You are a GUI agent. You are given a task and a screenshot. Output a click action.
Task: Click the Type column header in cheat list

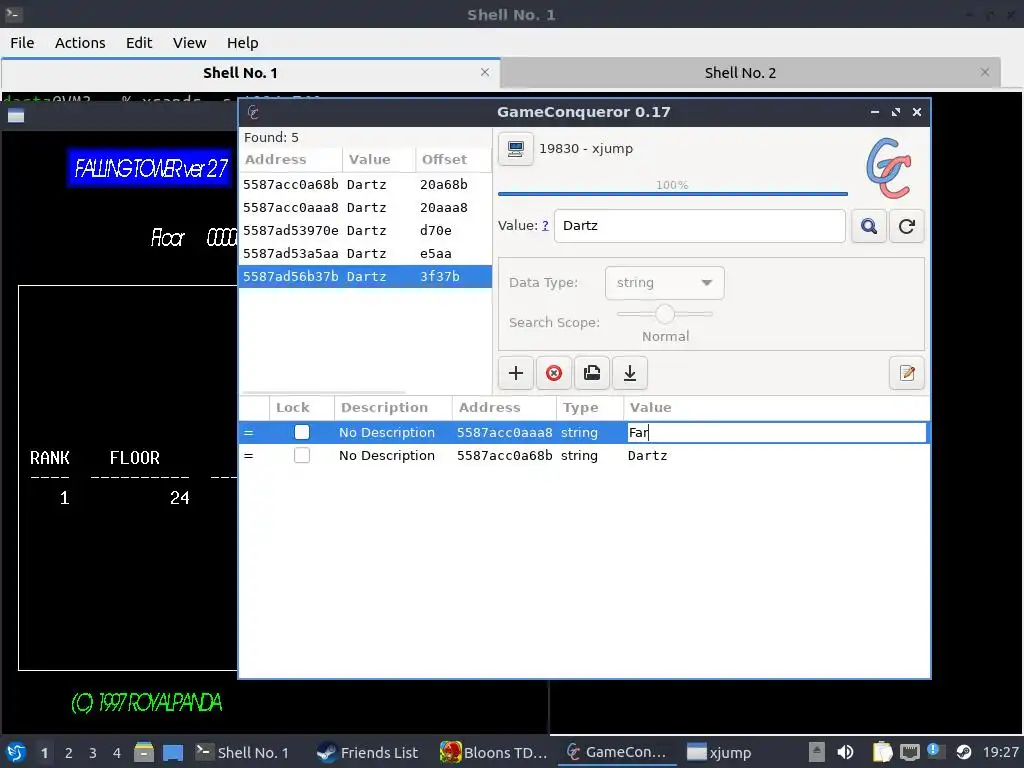[x=590, y=408]
